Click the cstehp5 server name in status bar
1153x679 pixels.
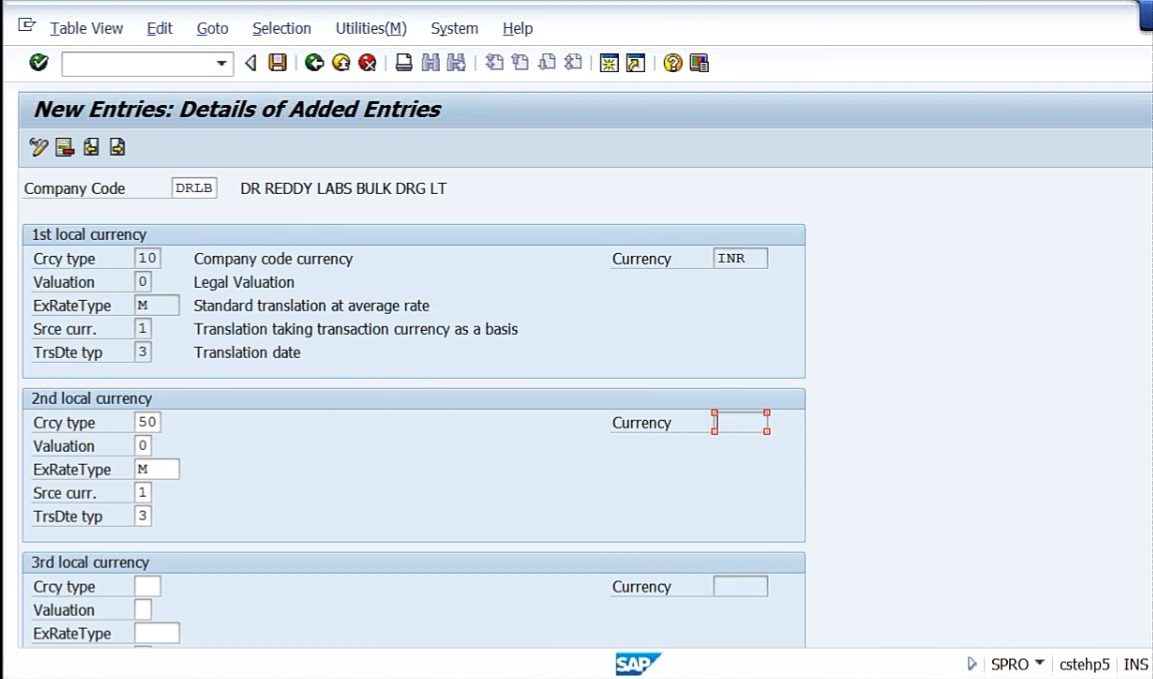pos(1084,664)
